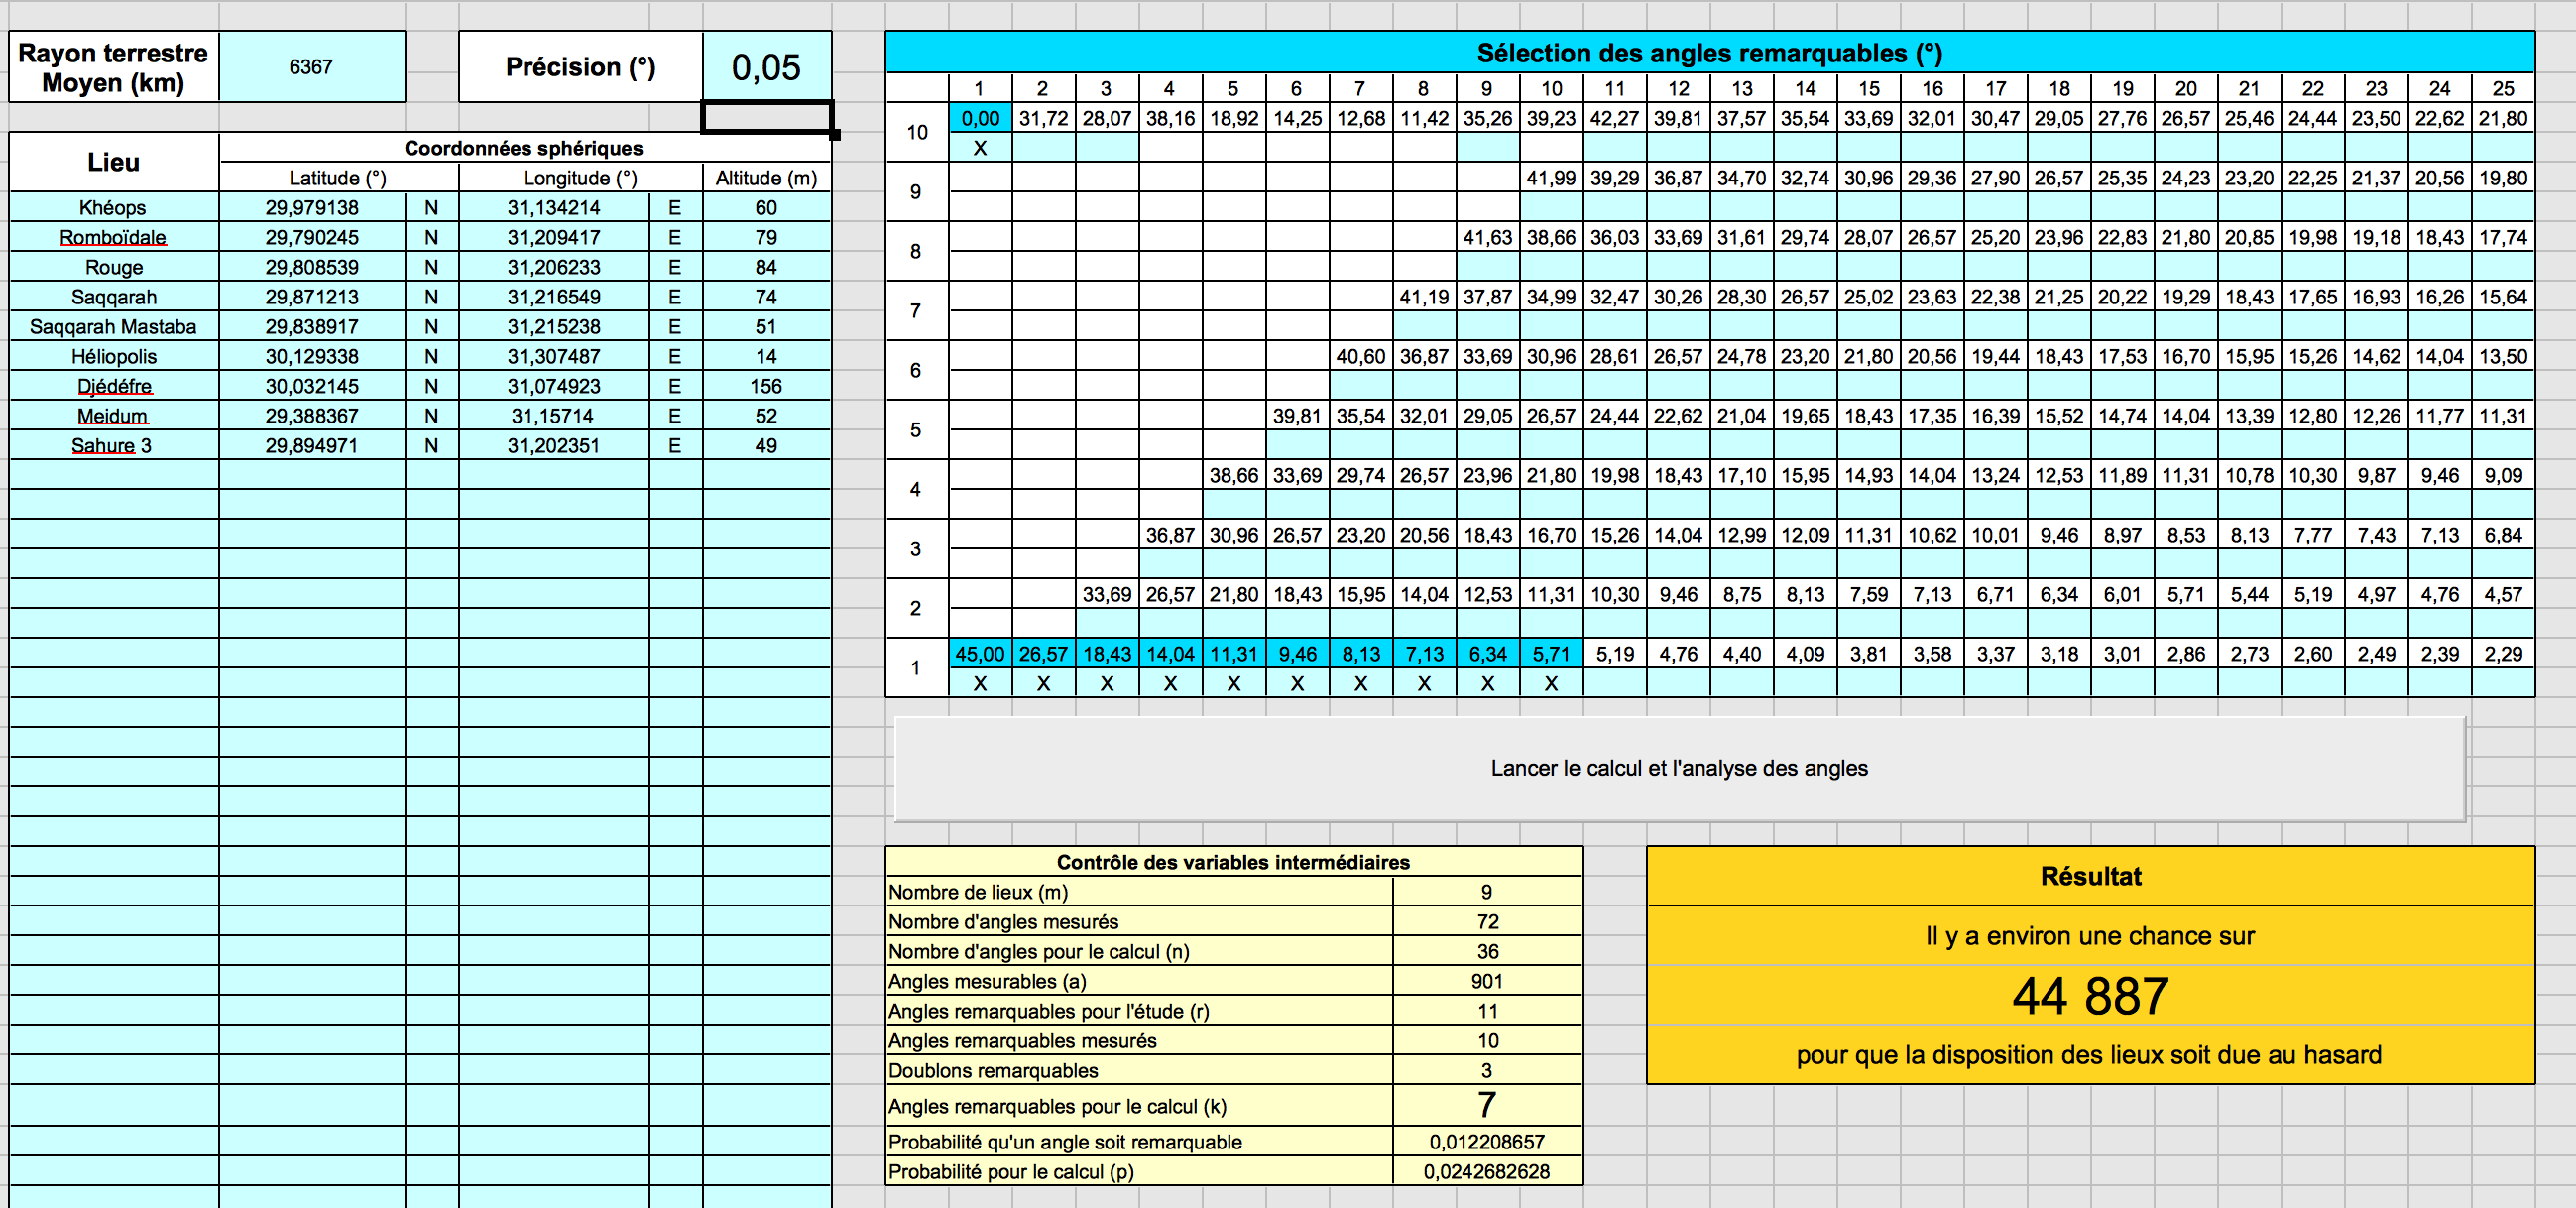Click the Coordonnées sphériques header
The image size is (2576, 1208).
pyautogui.click(x=524, y=148)
